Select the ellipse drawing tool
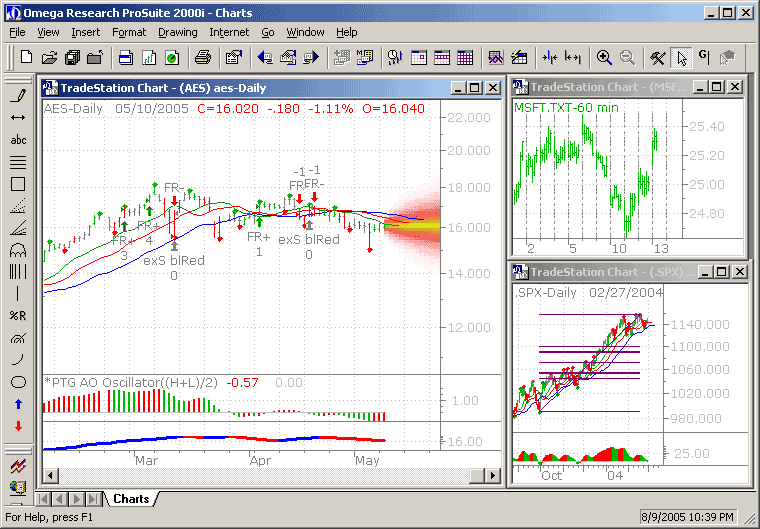 (18, 382)
